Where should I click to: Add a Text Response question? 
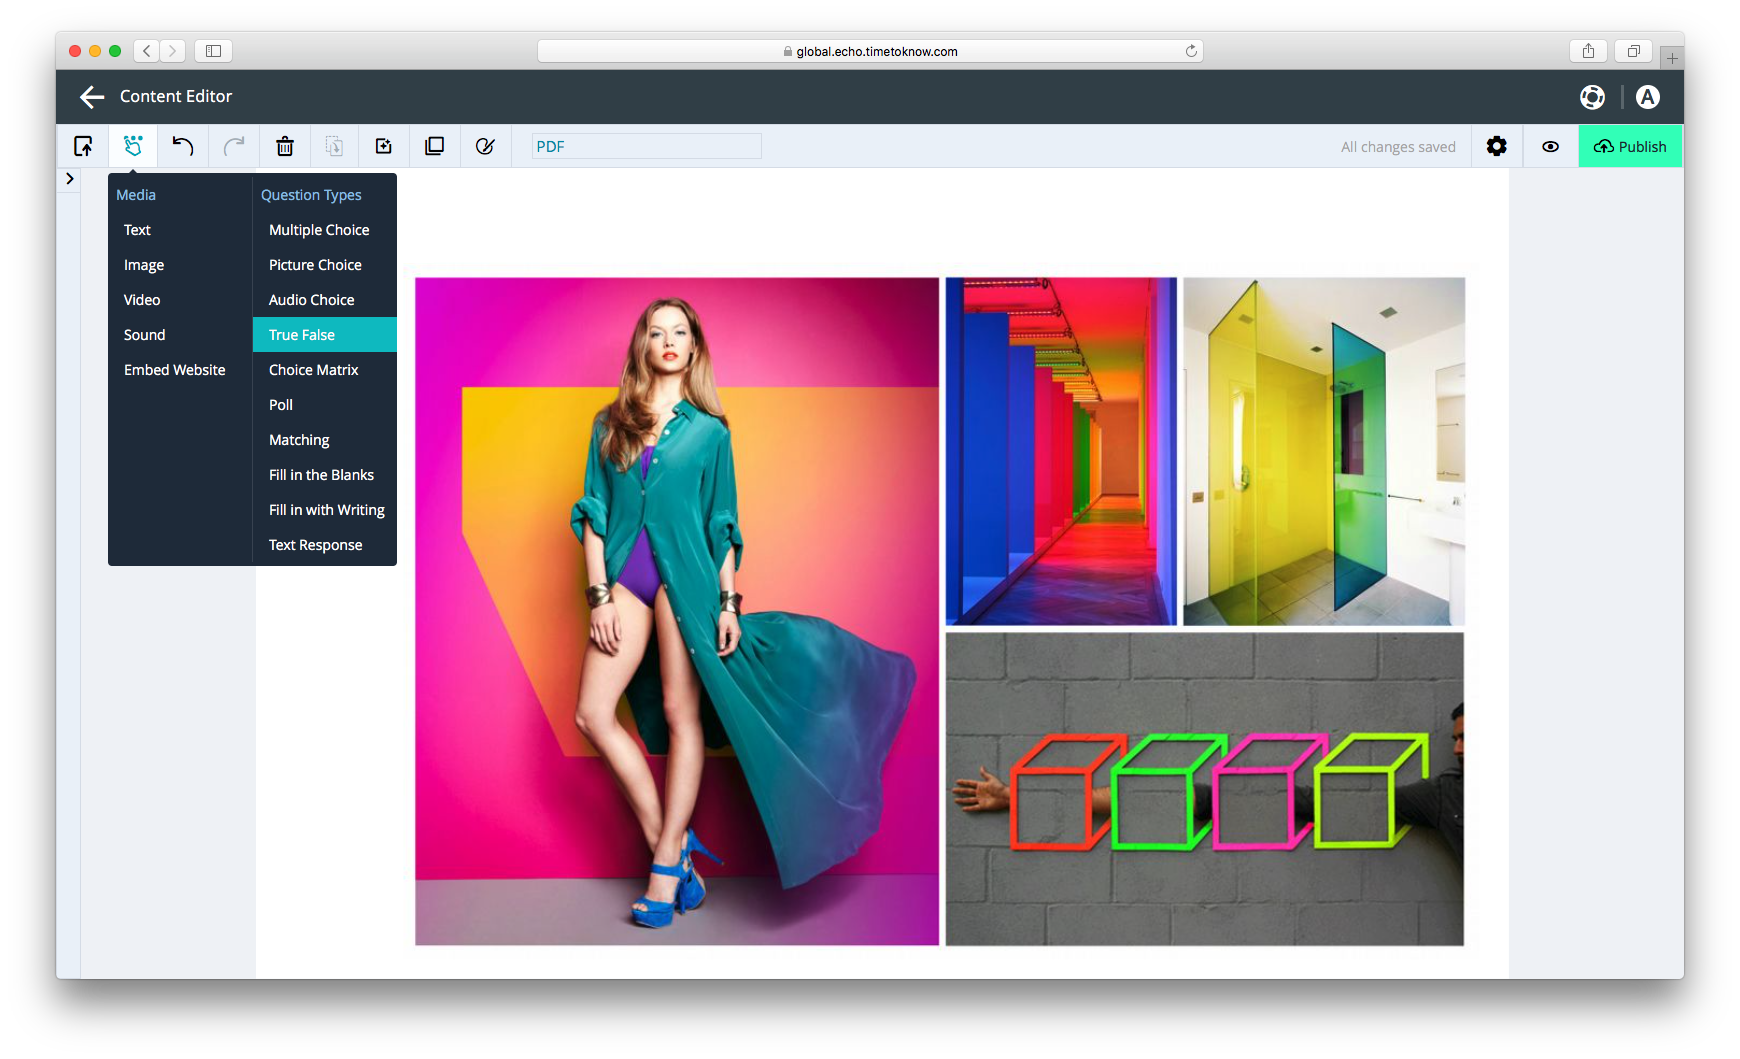tap(325, 545)
